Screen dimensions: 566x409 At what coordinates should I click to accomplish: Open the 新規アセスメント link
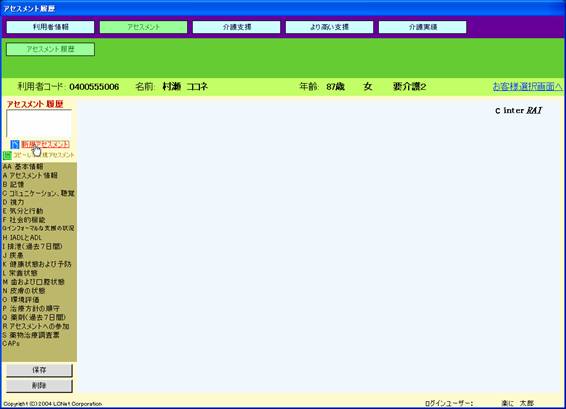tap(45, 144)
